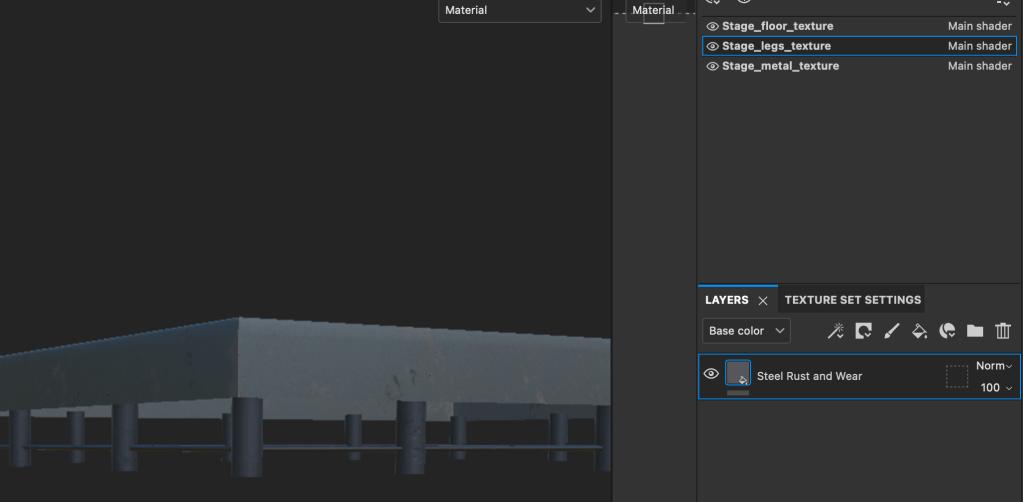The height and width of the screenshot is (502, 1023).
Task: Open the Material viewport mode dropdown
Action: [x=519, y=10]
